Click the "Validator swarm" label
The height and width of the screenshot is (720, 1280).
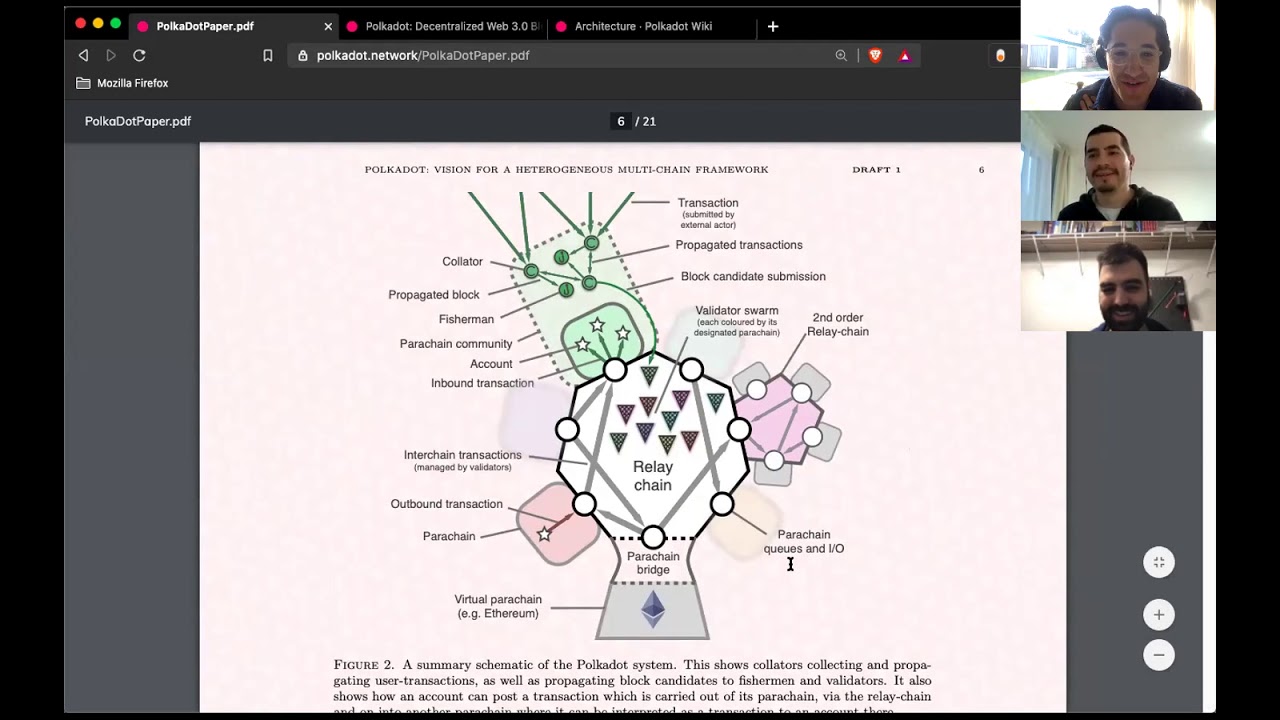[x=737, y=311]
